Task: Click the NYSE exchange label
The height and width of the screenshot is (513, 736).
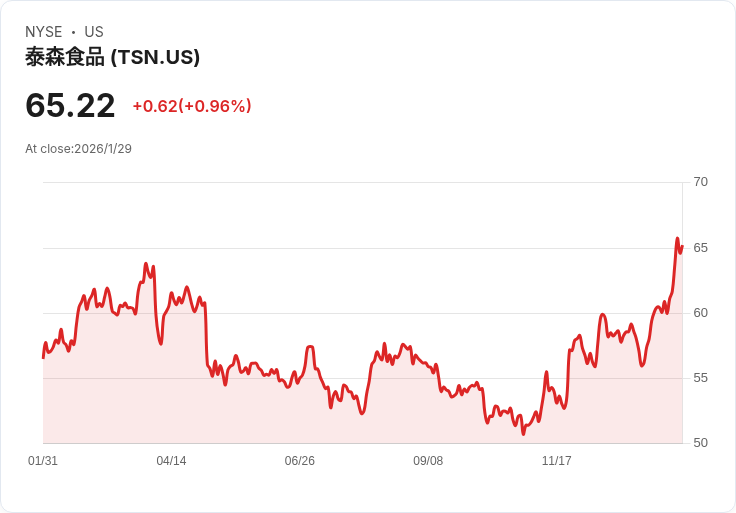Action: (44, 32)
